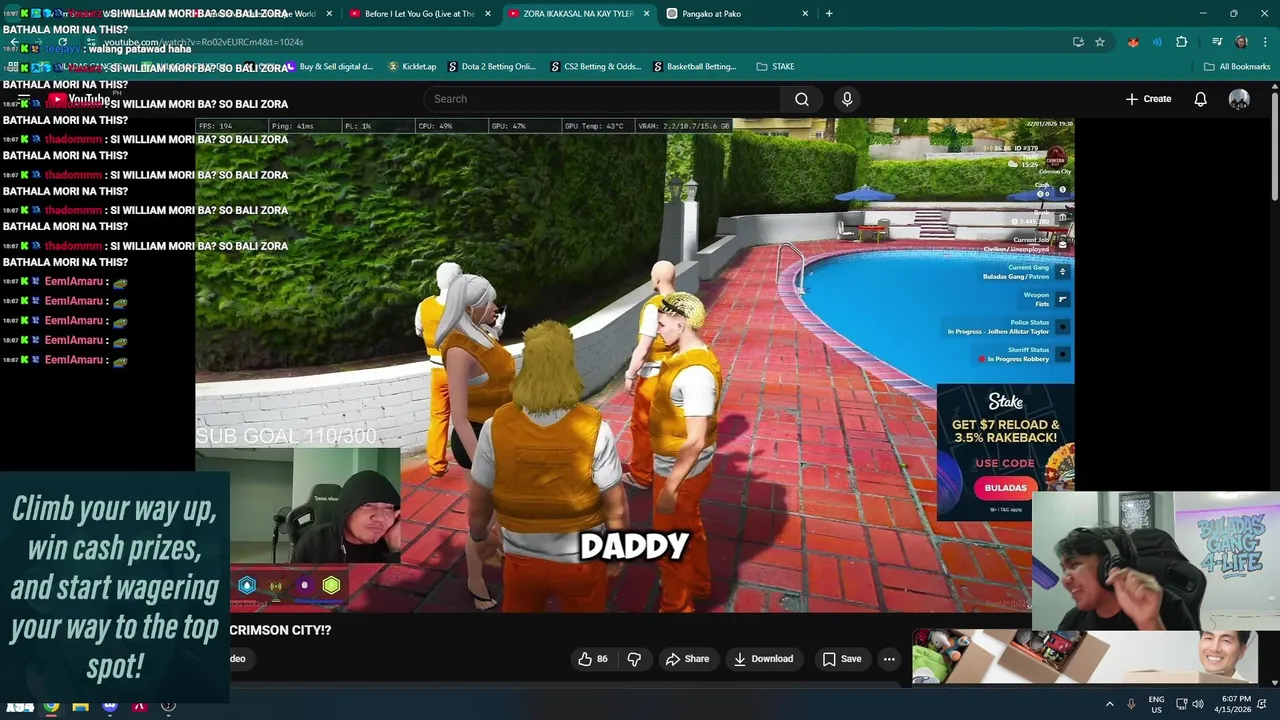Screen dimensions: 1280x720
Task: Click the blue hexagon icon in the game HUD
Action: 247,586
